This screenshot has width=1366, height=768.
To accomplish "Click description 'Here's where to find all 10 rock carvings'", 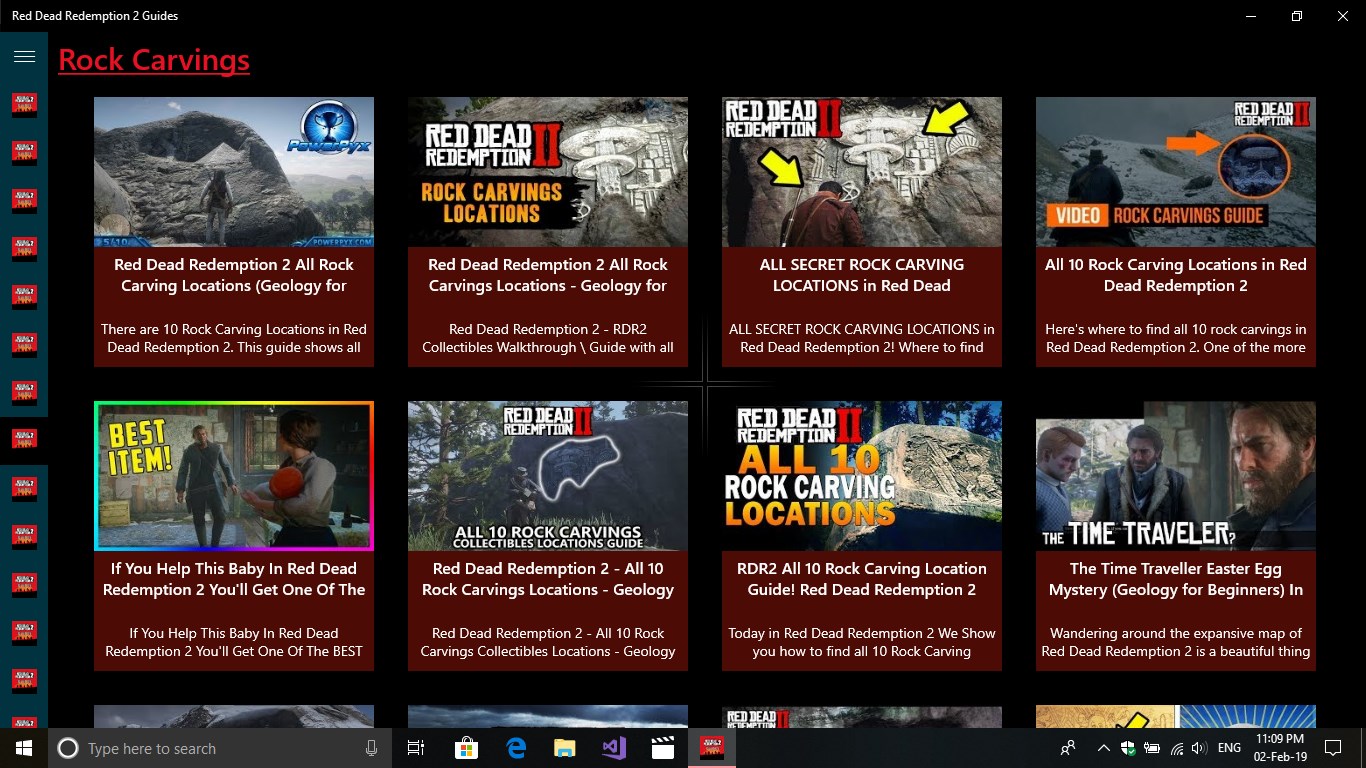I will [x=1176, y=329].
